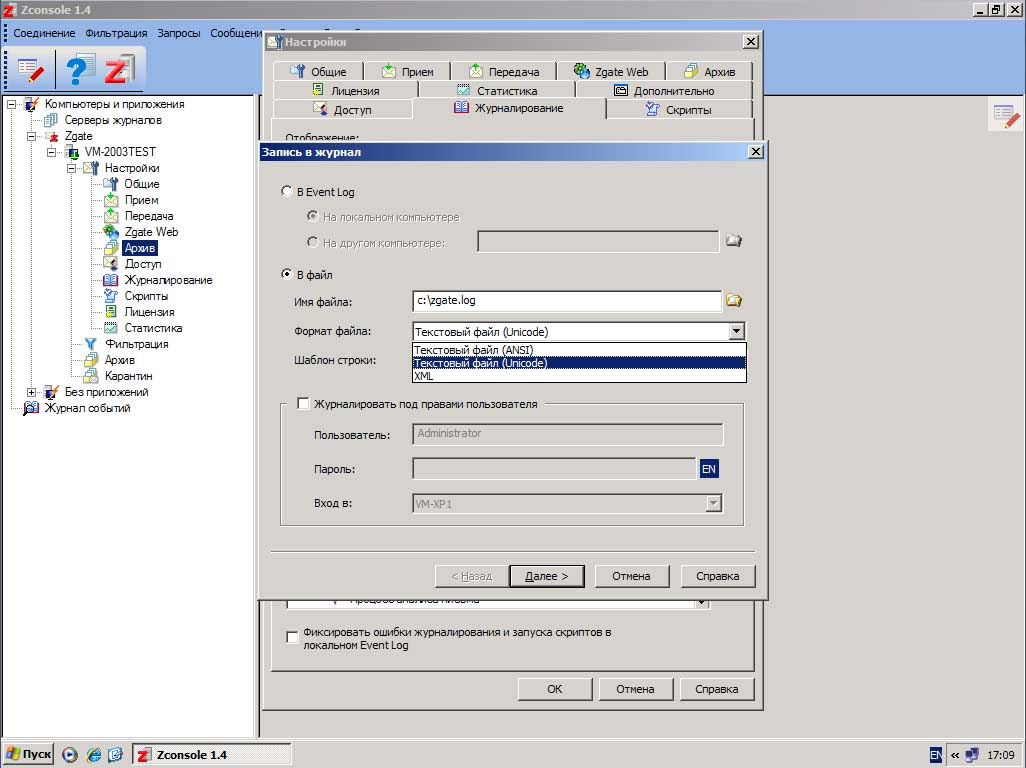The height and width of the screenshot is (768, 1026).
Task: Click the Журналирование book icon in tree
Action: 111,280
